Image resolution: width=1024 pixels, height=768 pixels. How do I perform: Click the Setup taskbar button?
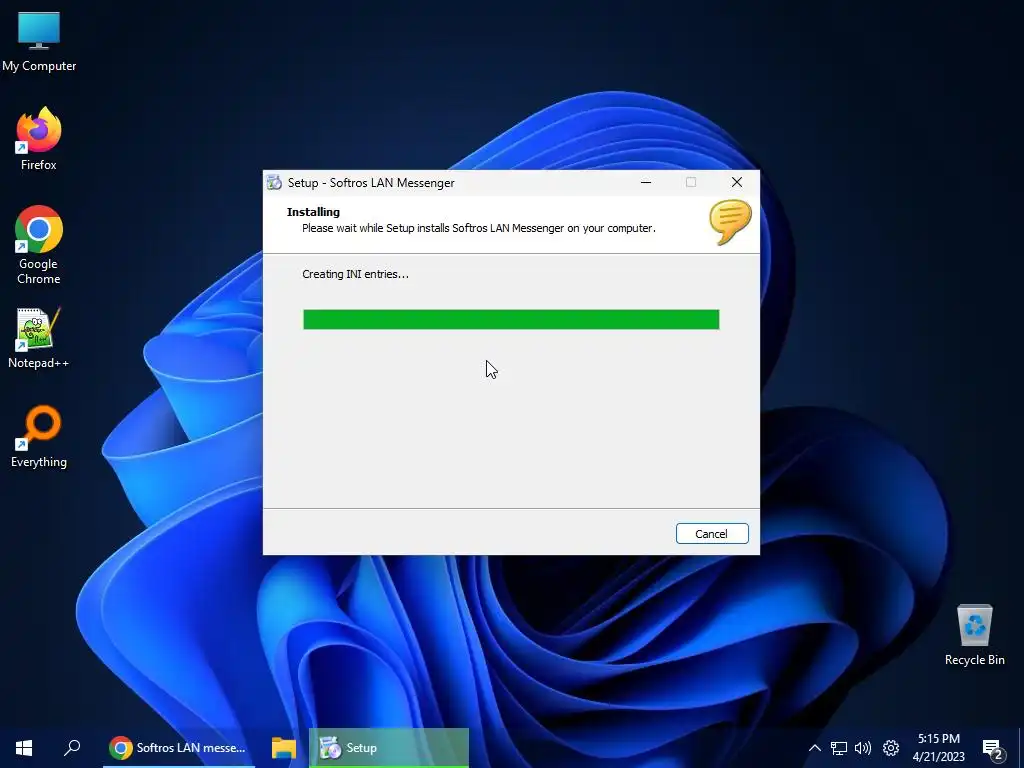click(389, 748)
